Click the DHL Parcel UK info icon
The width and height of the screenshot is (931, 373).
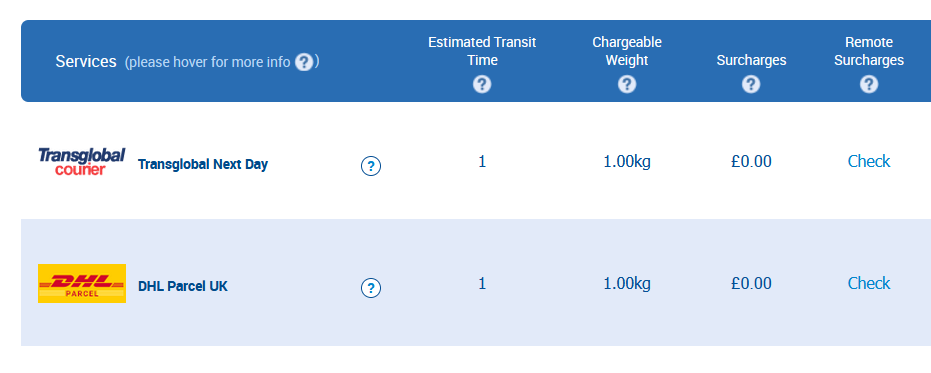pyautogui.click(x=370, y=288)
